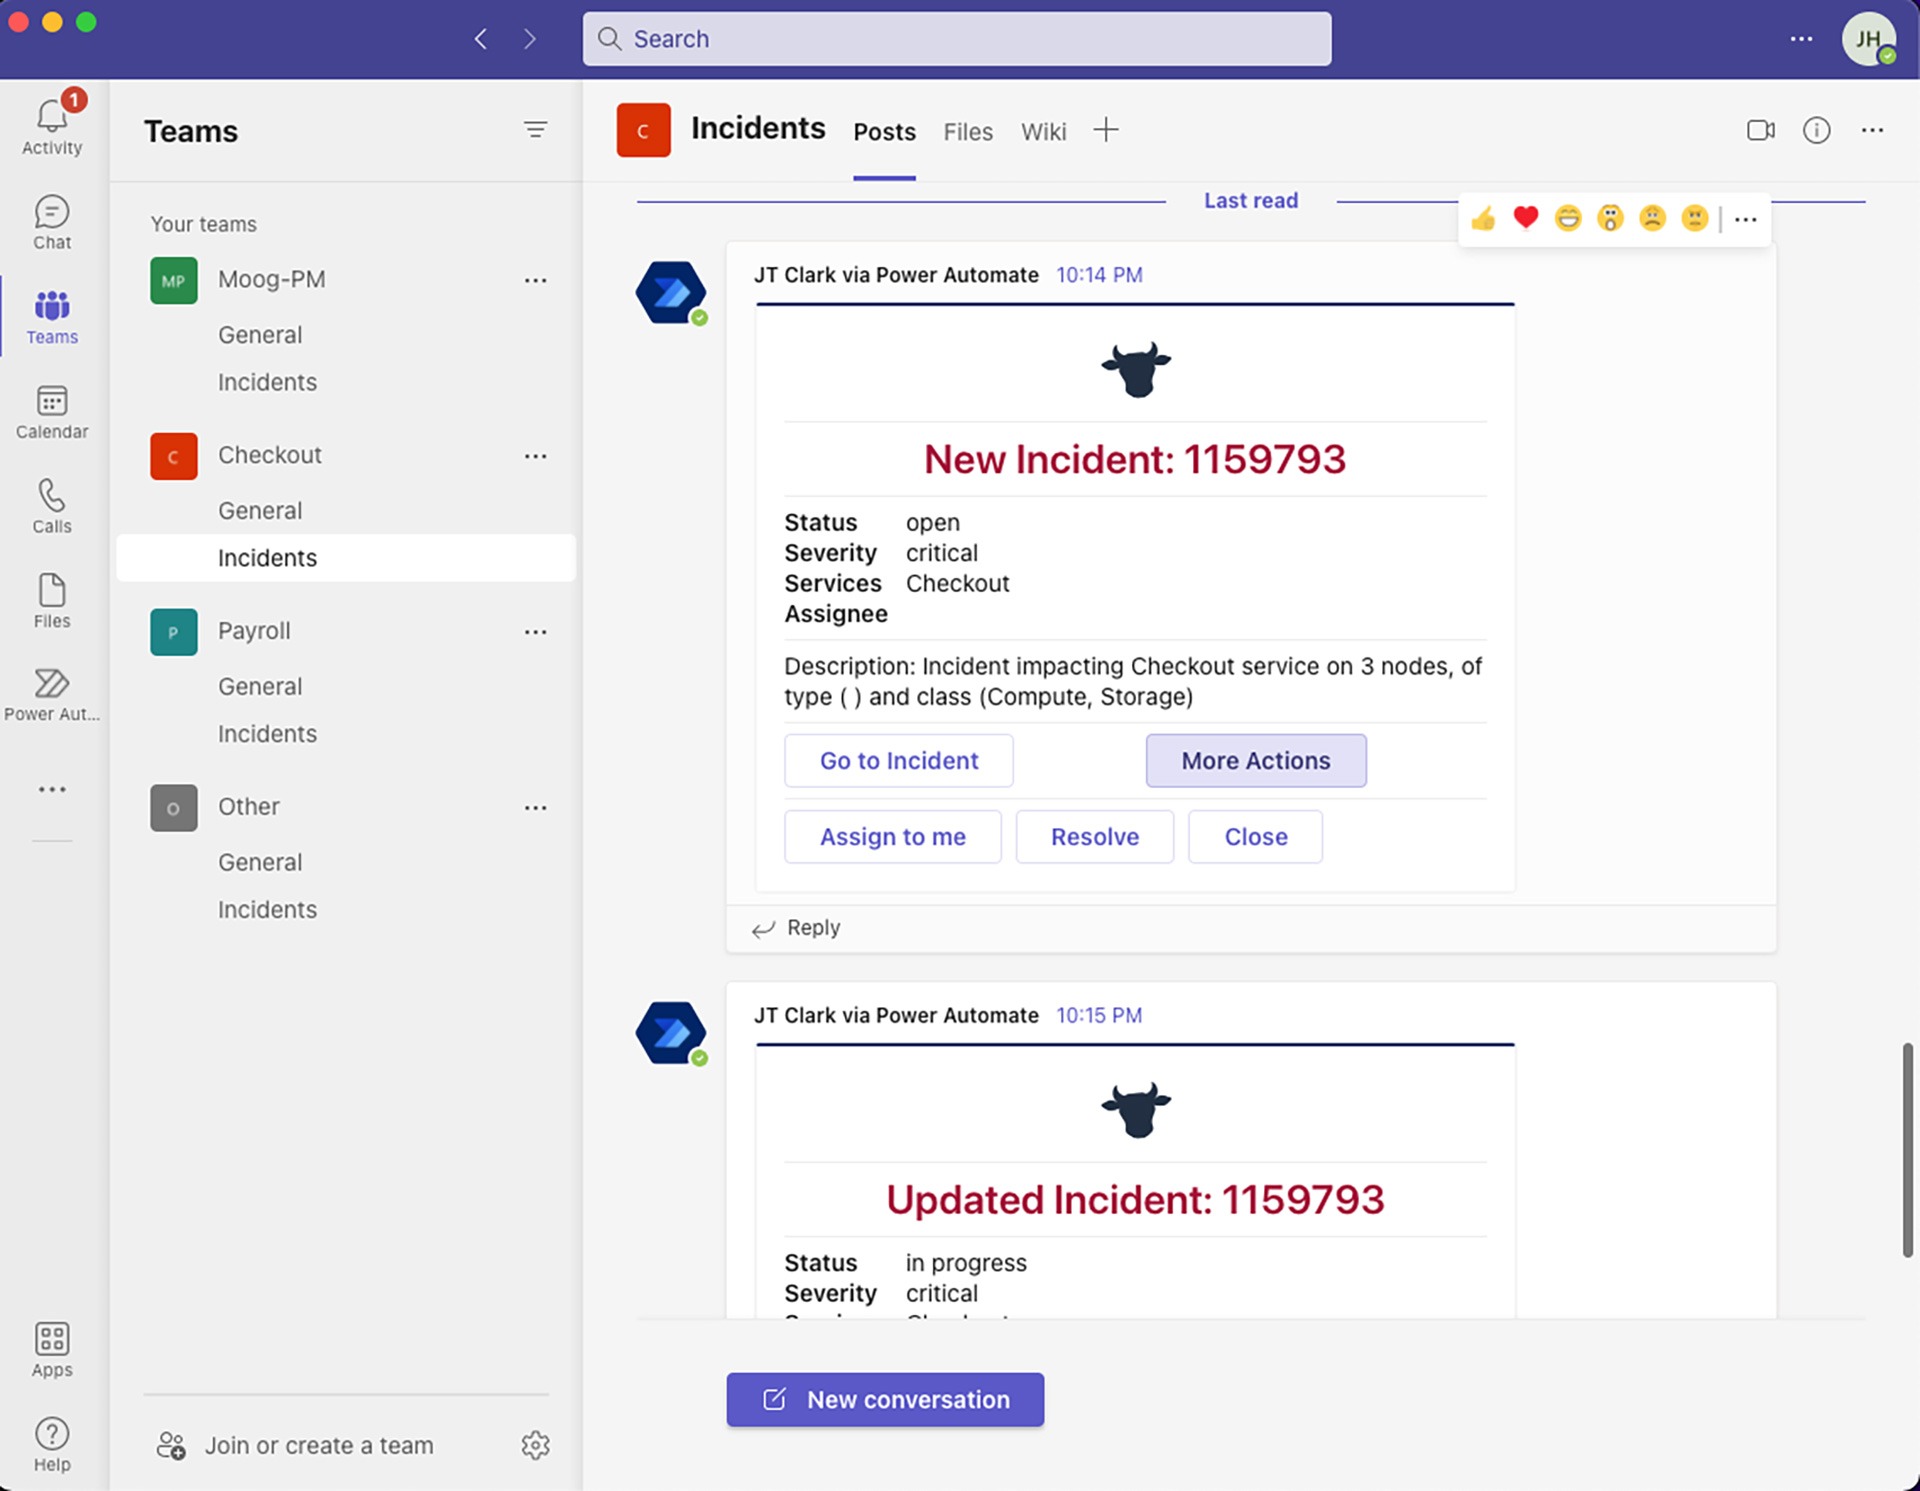
Task: React with surprised emoji
Action: tap(1610, 218)
